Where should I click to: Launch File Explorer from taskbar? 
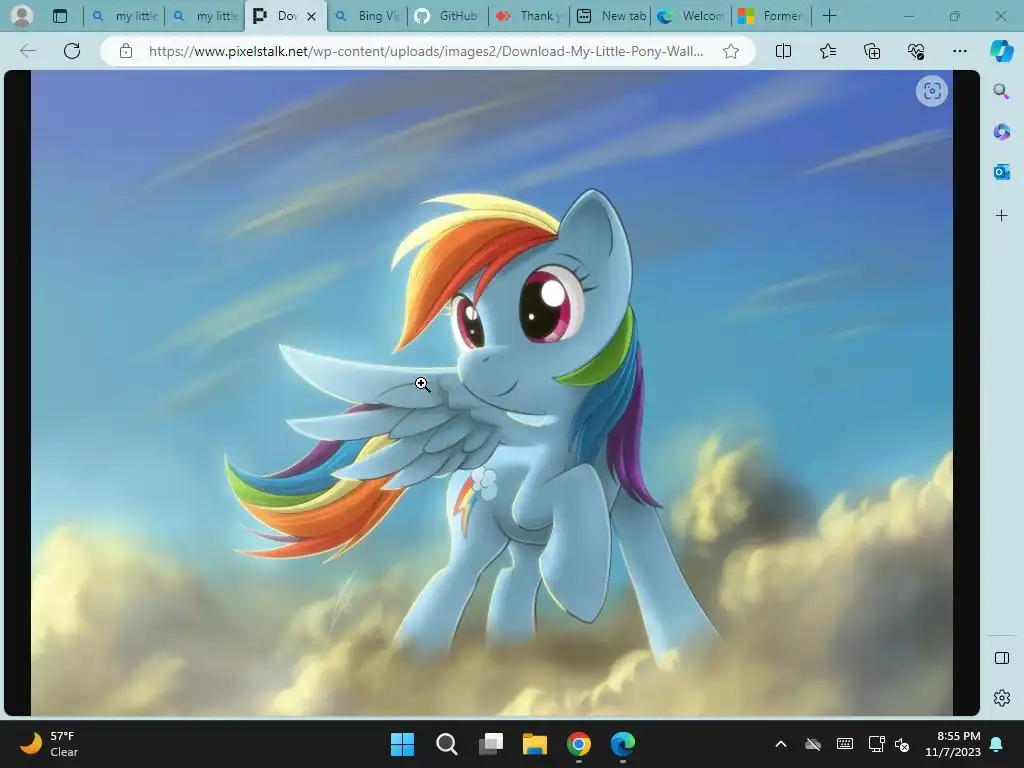click(x=535, y=744)
